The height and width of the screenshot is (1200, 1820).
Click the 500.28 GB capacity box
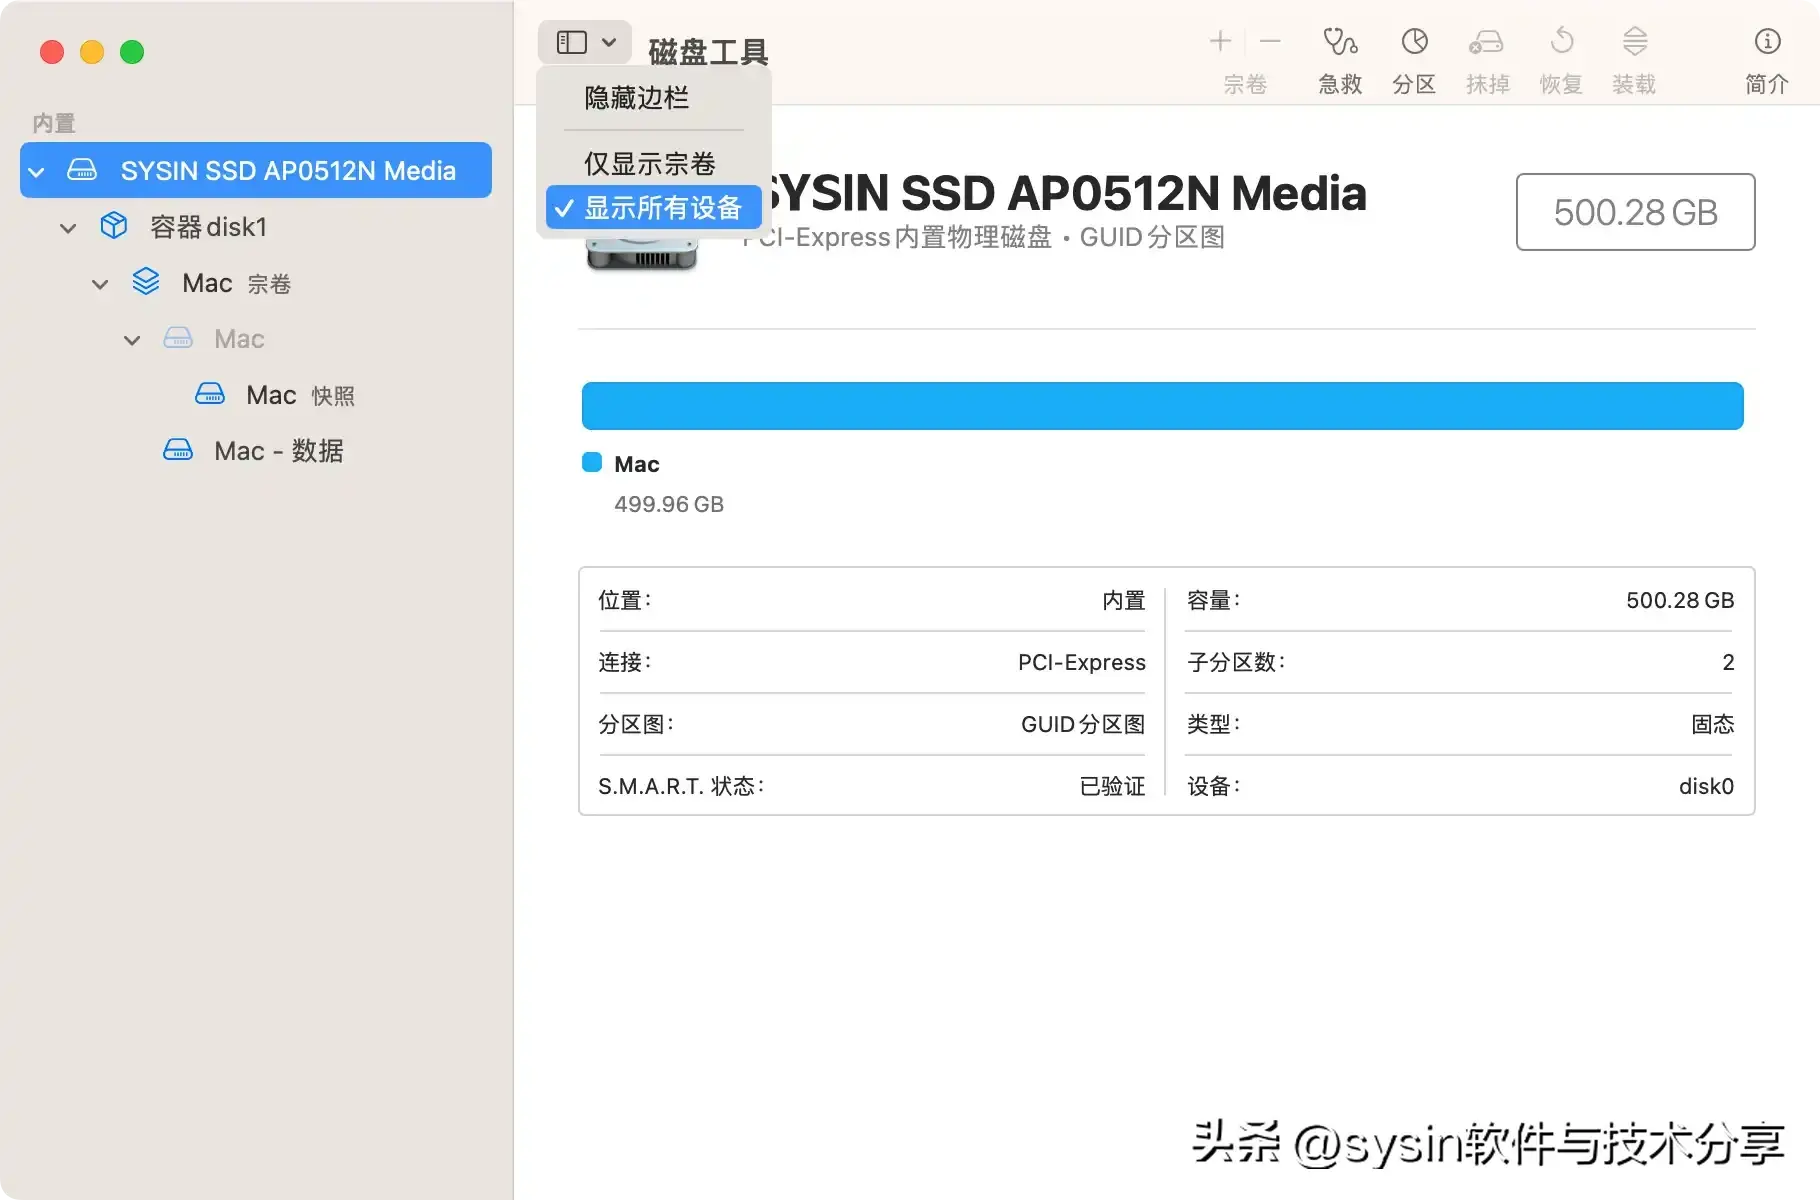(x=1635, y=212)
